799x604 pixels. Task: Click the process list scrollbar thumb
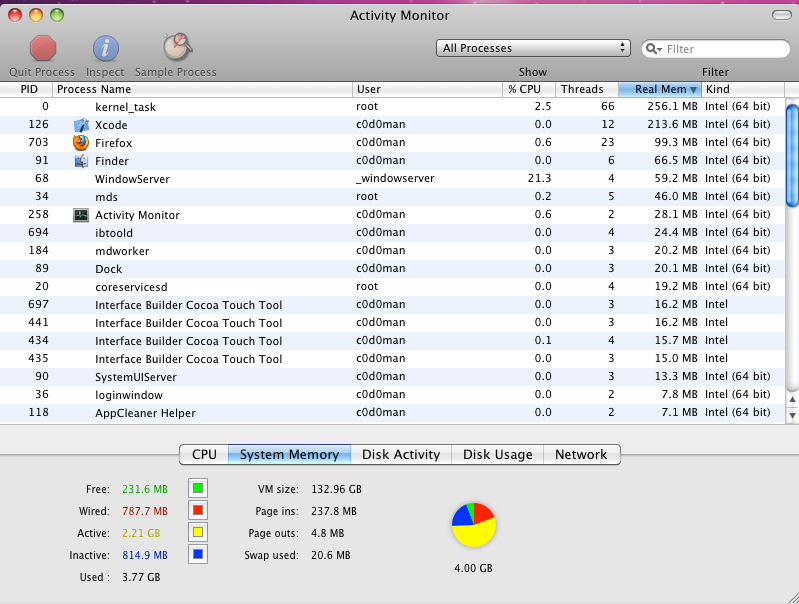click(792, 155)
